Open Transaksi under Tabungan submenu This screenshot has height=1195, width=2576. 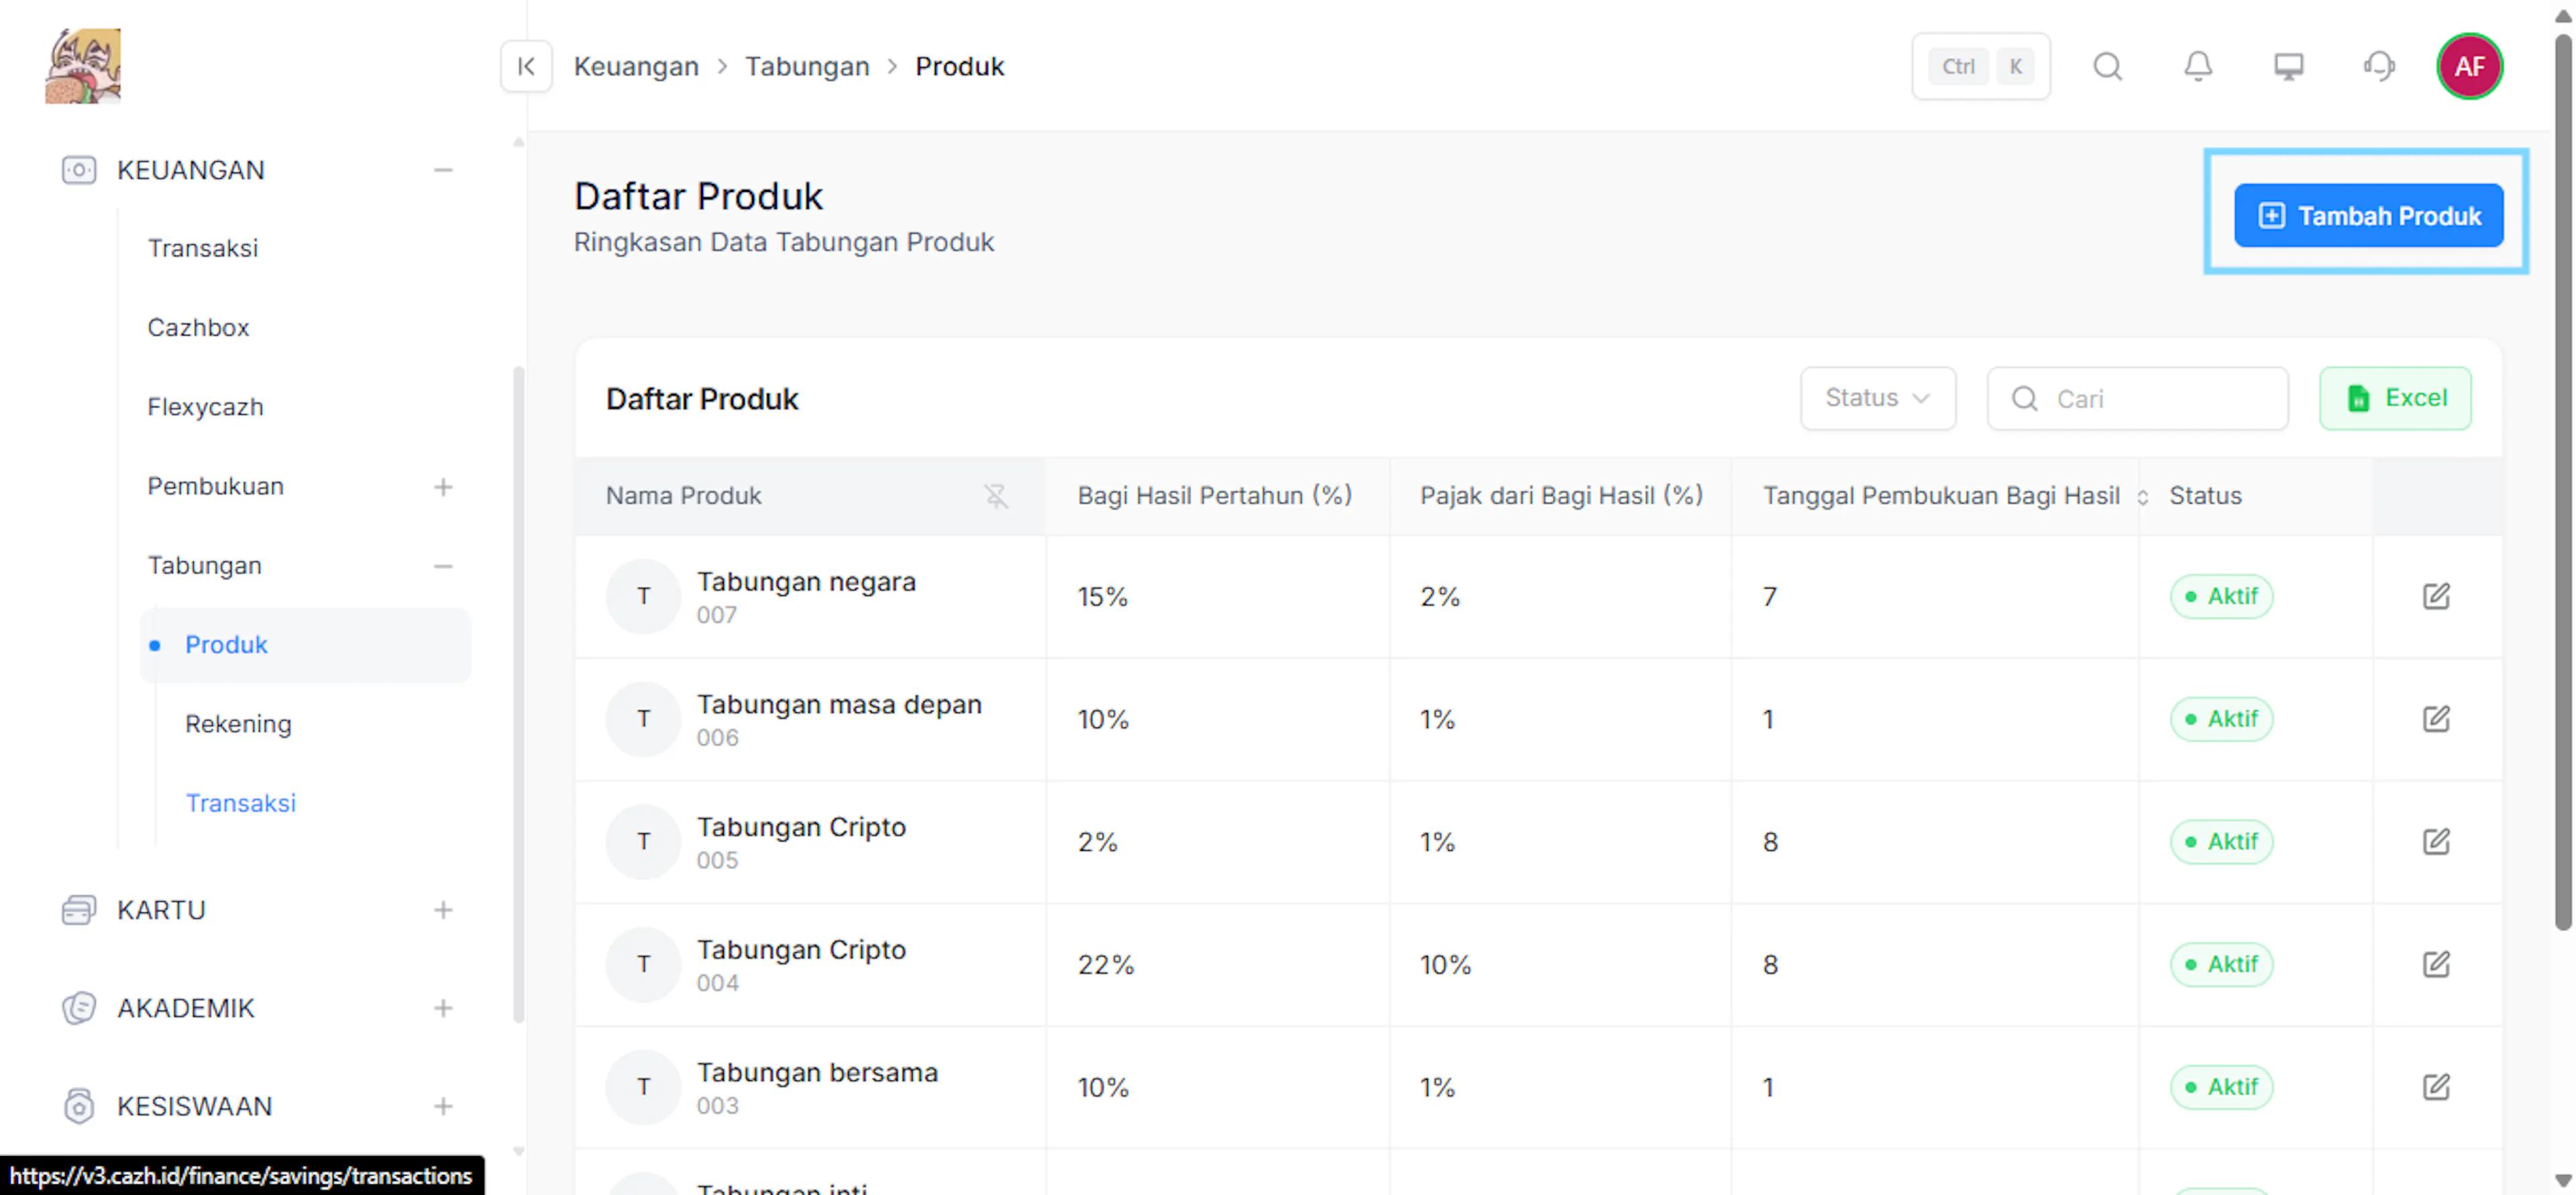coord(240,803)
